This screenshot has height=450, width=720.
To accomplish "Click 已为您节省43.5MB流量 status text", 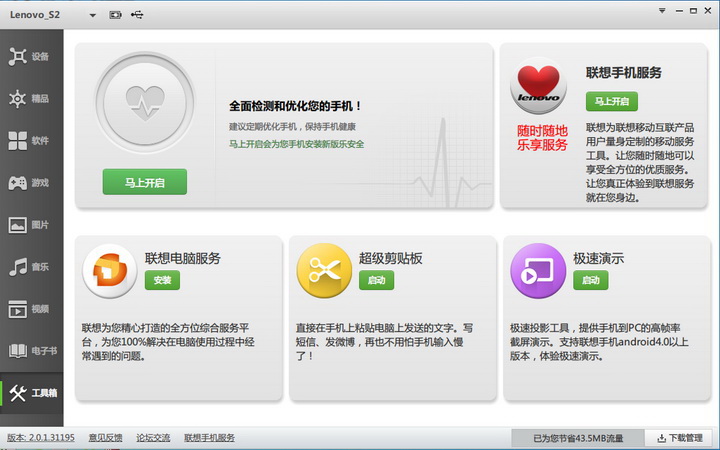I will click(x=578, y=438).
